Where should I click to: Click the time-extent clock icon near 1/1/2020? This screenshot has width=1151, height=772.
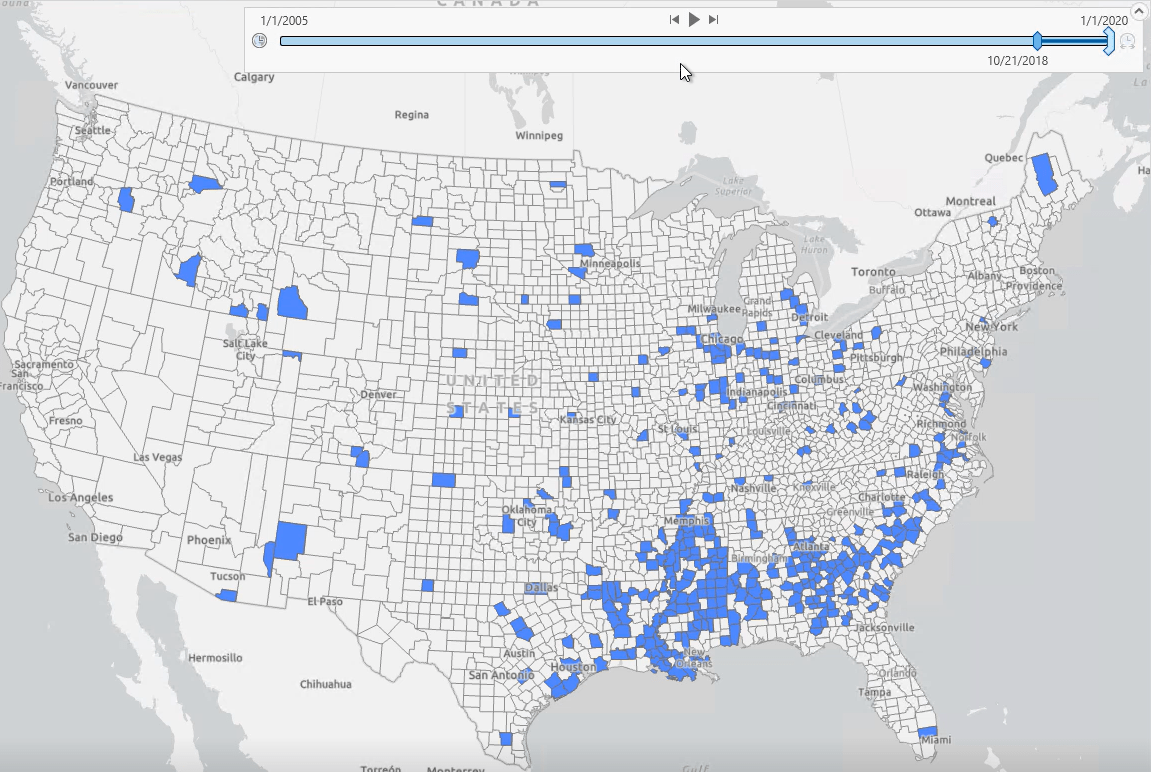pyautogui.click(x=1128, y=43)
